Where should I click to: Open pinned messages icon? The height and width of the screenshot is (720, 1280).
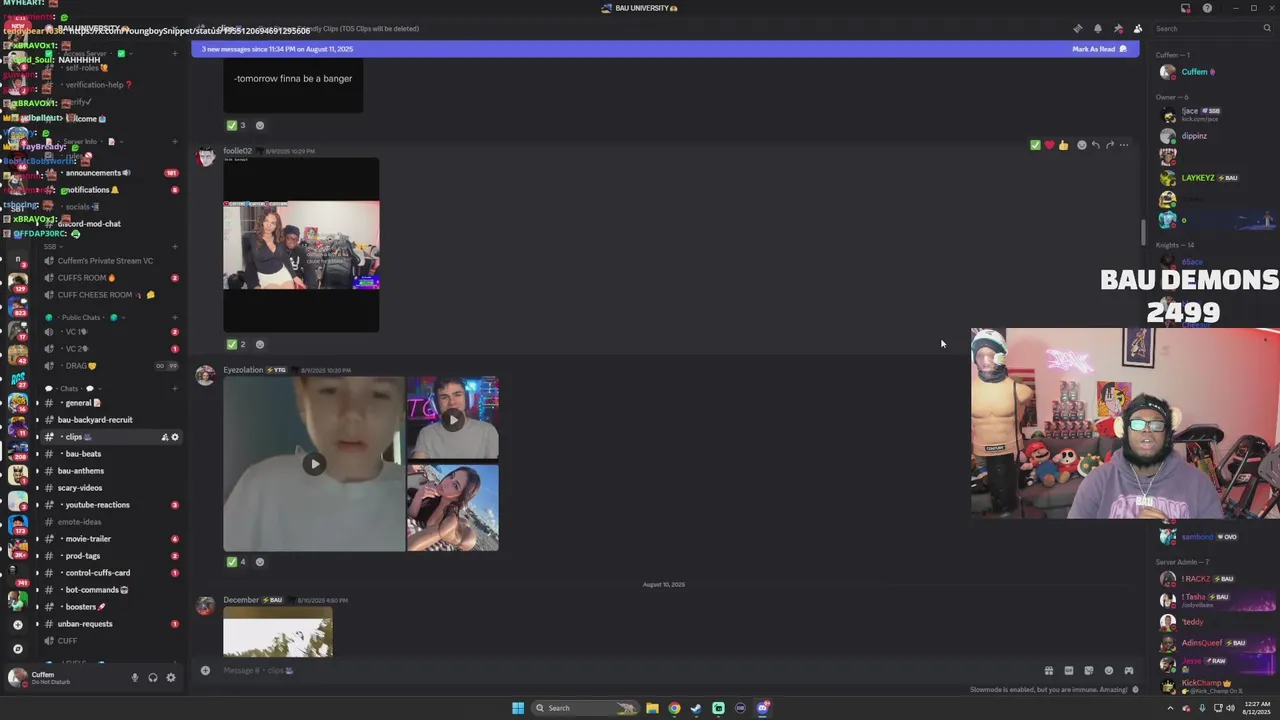1117,29
